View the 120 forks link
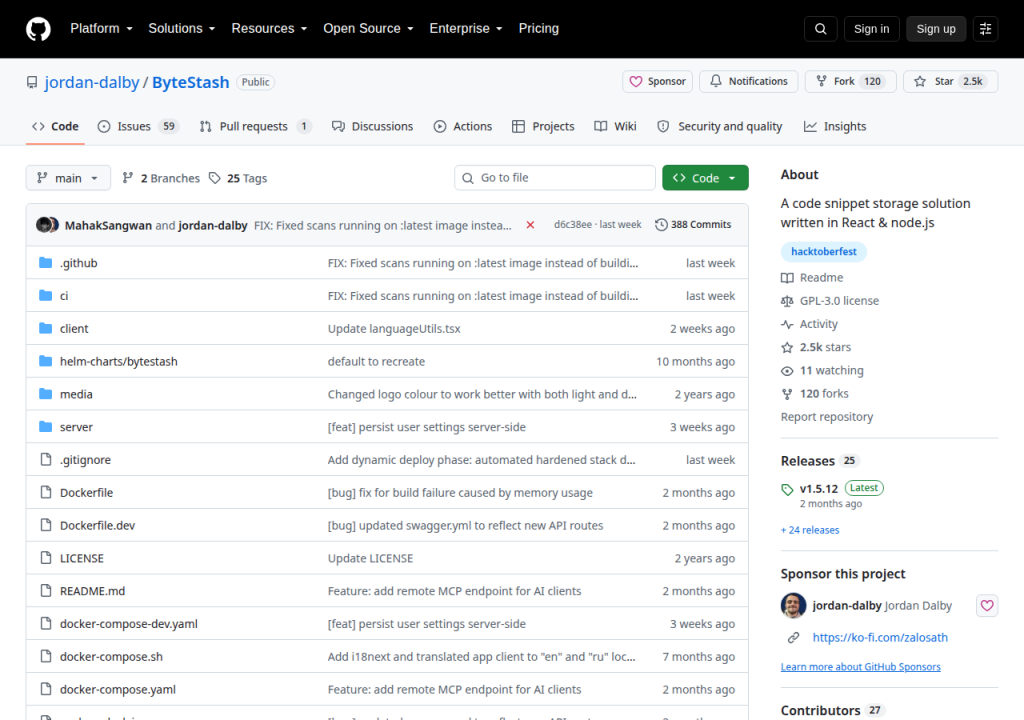 pos(815,393)
